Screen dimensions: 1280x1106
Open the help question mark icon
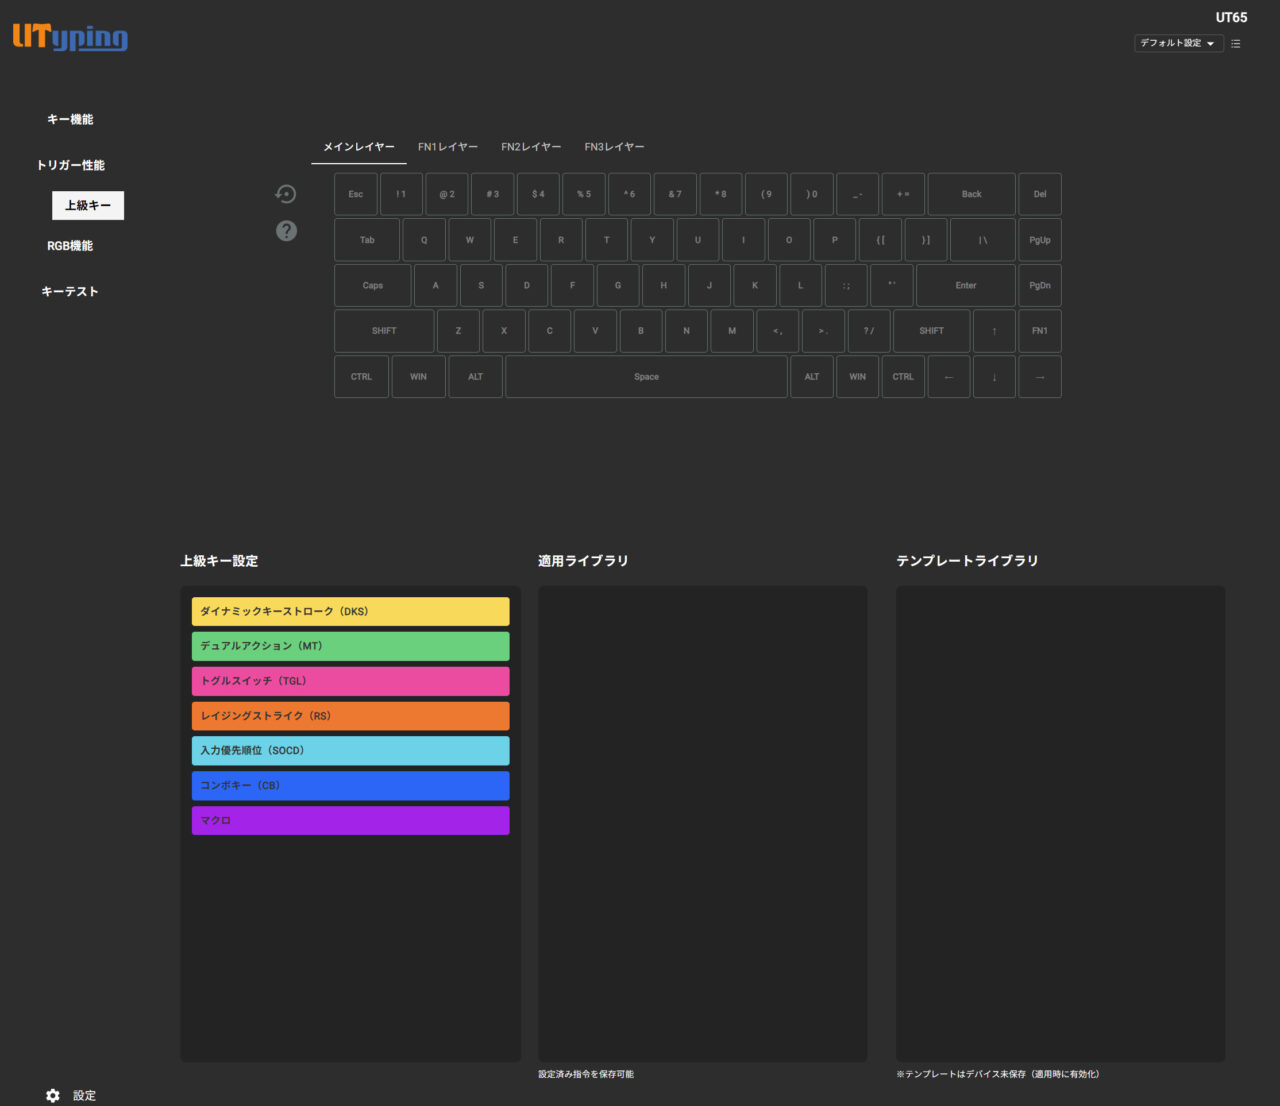tap(286, 231)
